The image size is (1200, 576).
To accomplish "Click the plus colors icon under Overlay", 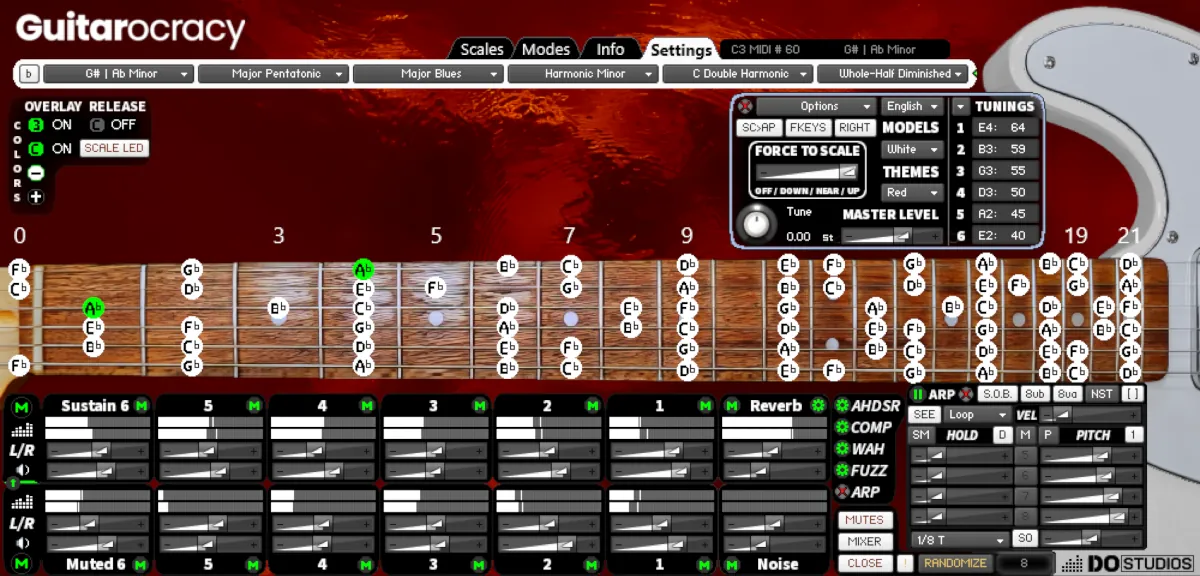I will click(x=36, y=196).
